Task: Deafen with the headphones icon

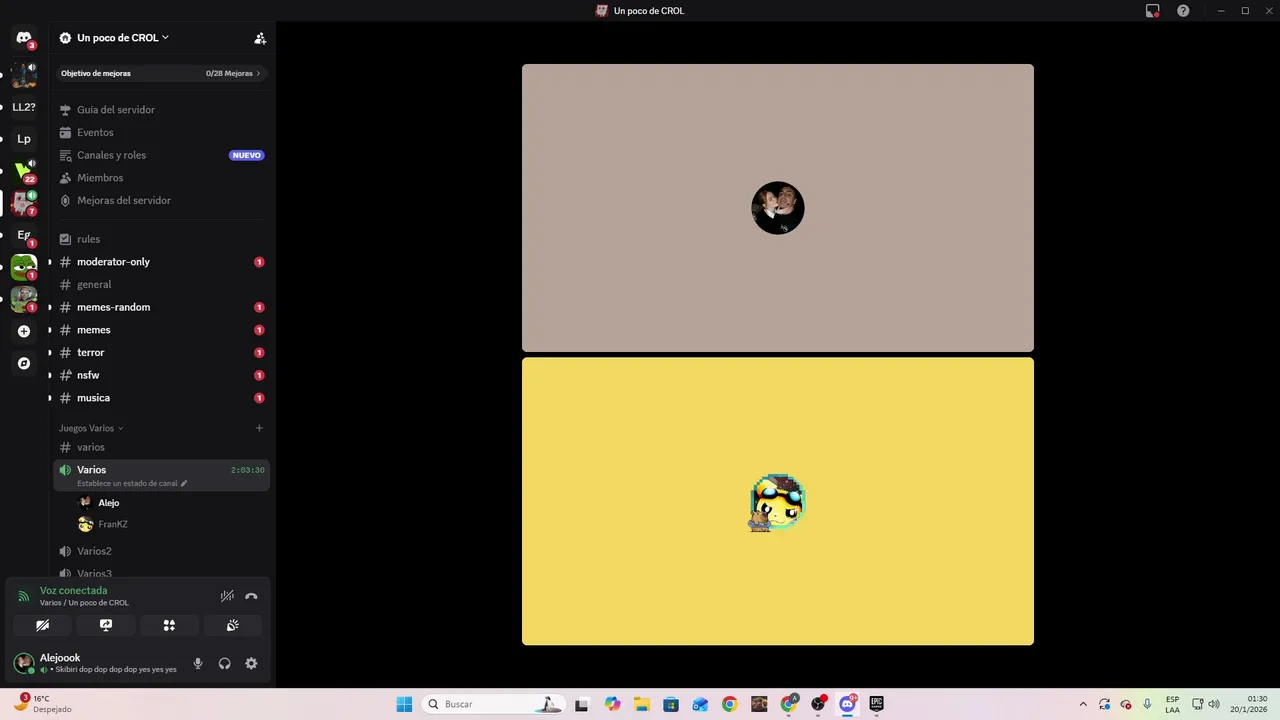Action: coord(225,663)
